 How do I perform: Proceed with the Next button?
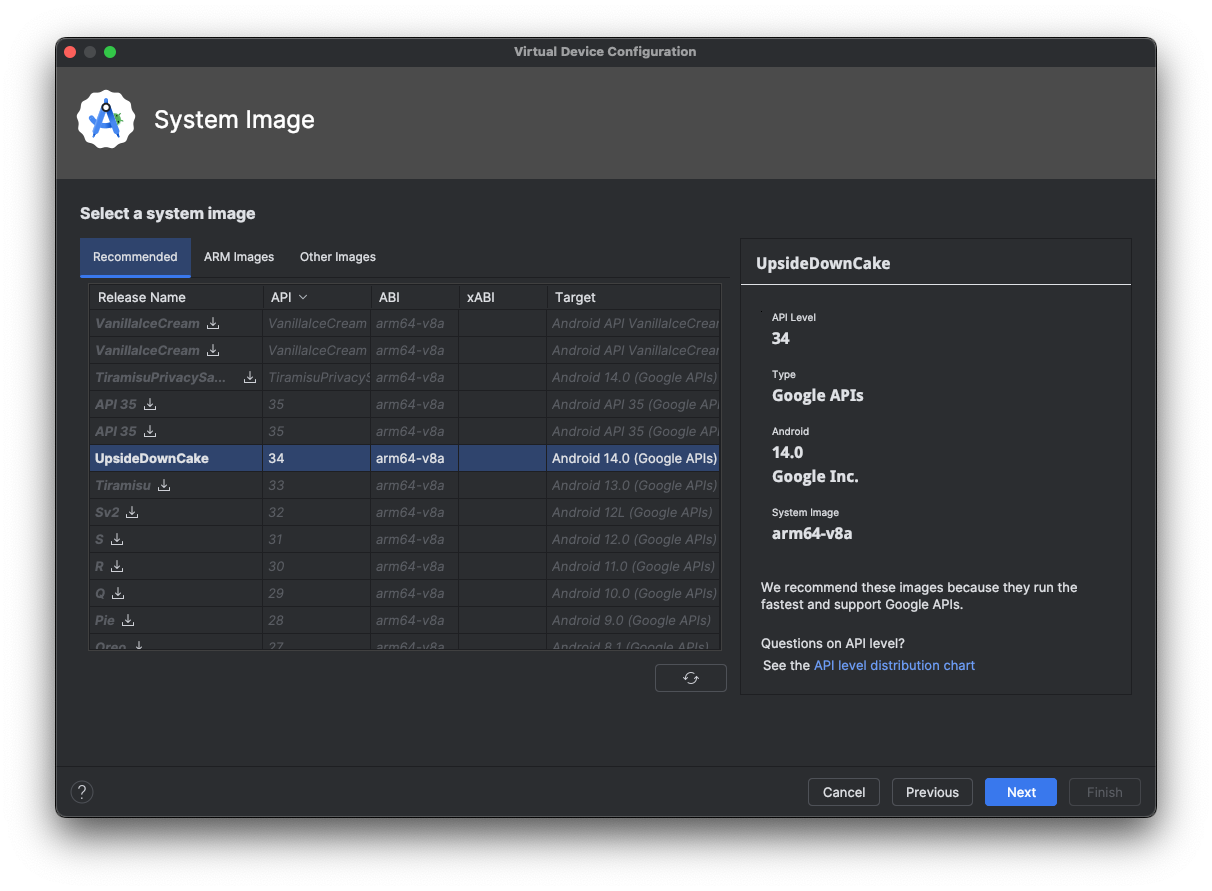tap(1021, 792)
